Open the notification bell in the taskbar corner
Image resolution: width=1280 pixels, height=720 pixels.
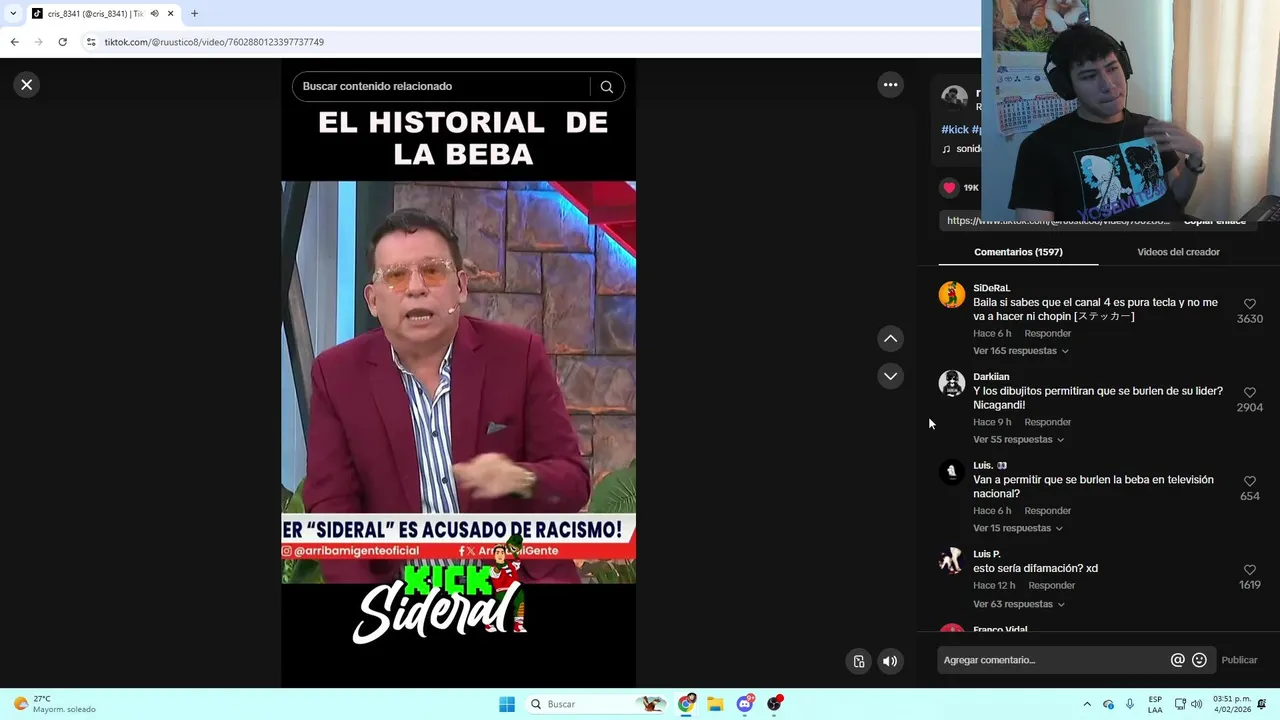click(x=1262, y=704)
